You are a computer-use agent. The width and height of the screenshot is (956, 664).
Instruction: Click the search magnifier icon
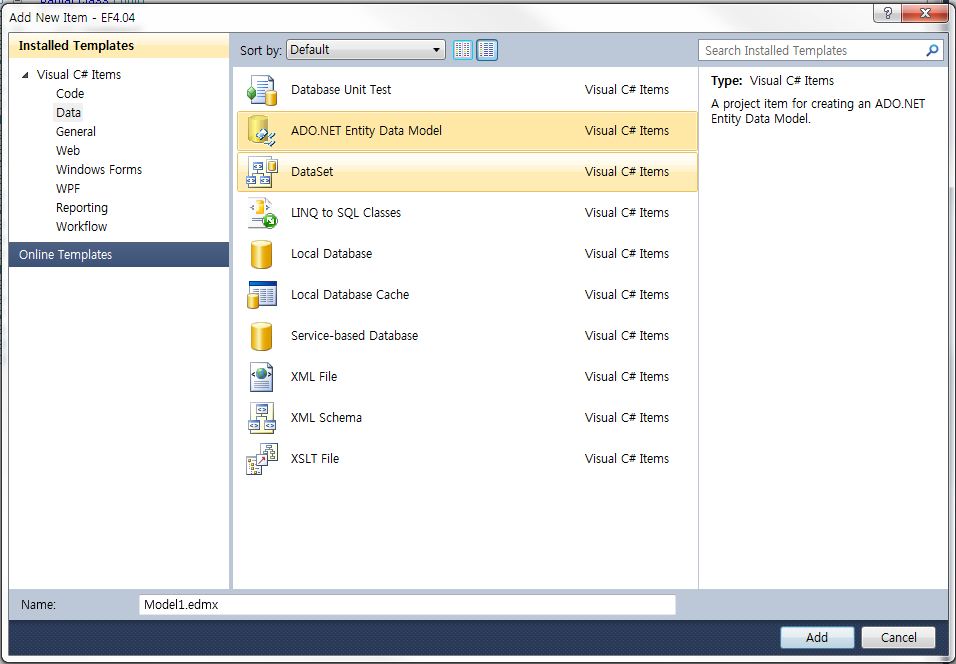[932, 51]
